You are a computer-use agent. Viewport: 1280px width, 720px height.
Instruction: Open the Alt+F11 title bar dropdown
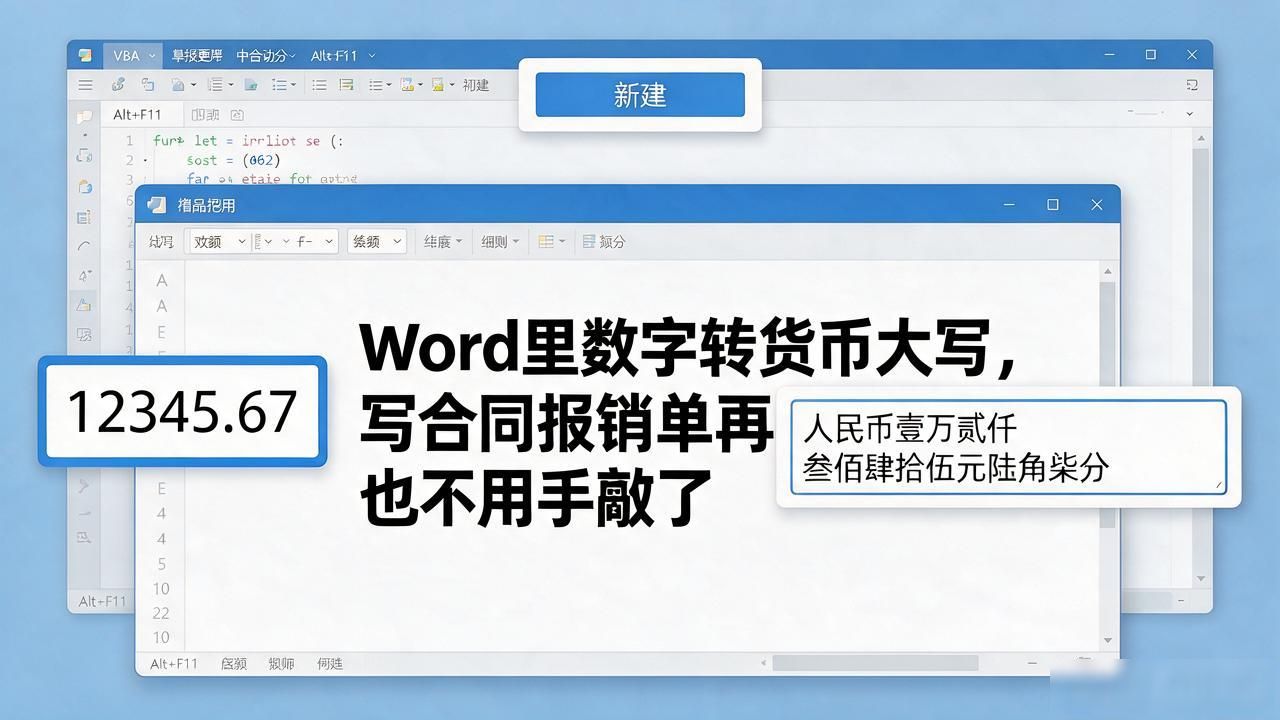click(x=343, y=56)
